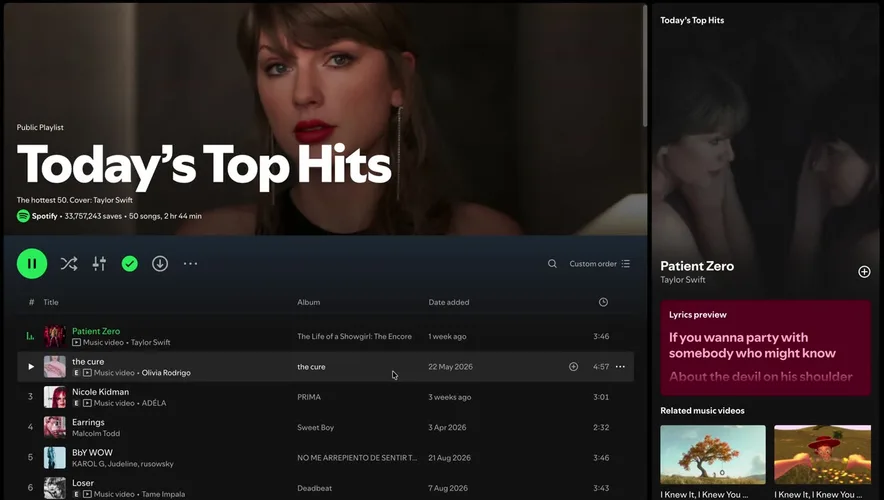Screen dimensions: 884x500
Task: Open Malcolm Todd artist page
Action: click(96, 433)
